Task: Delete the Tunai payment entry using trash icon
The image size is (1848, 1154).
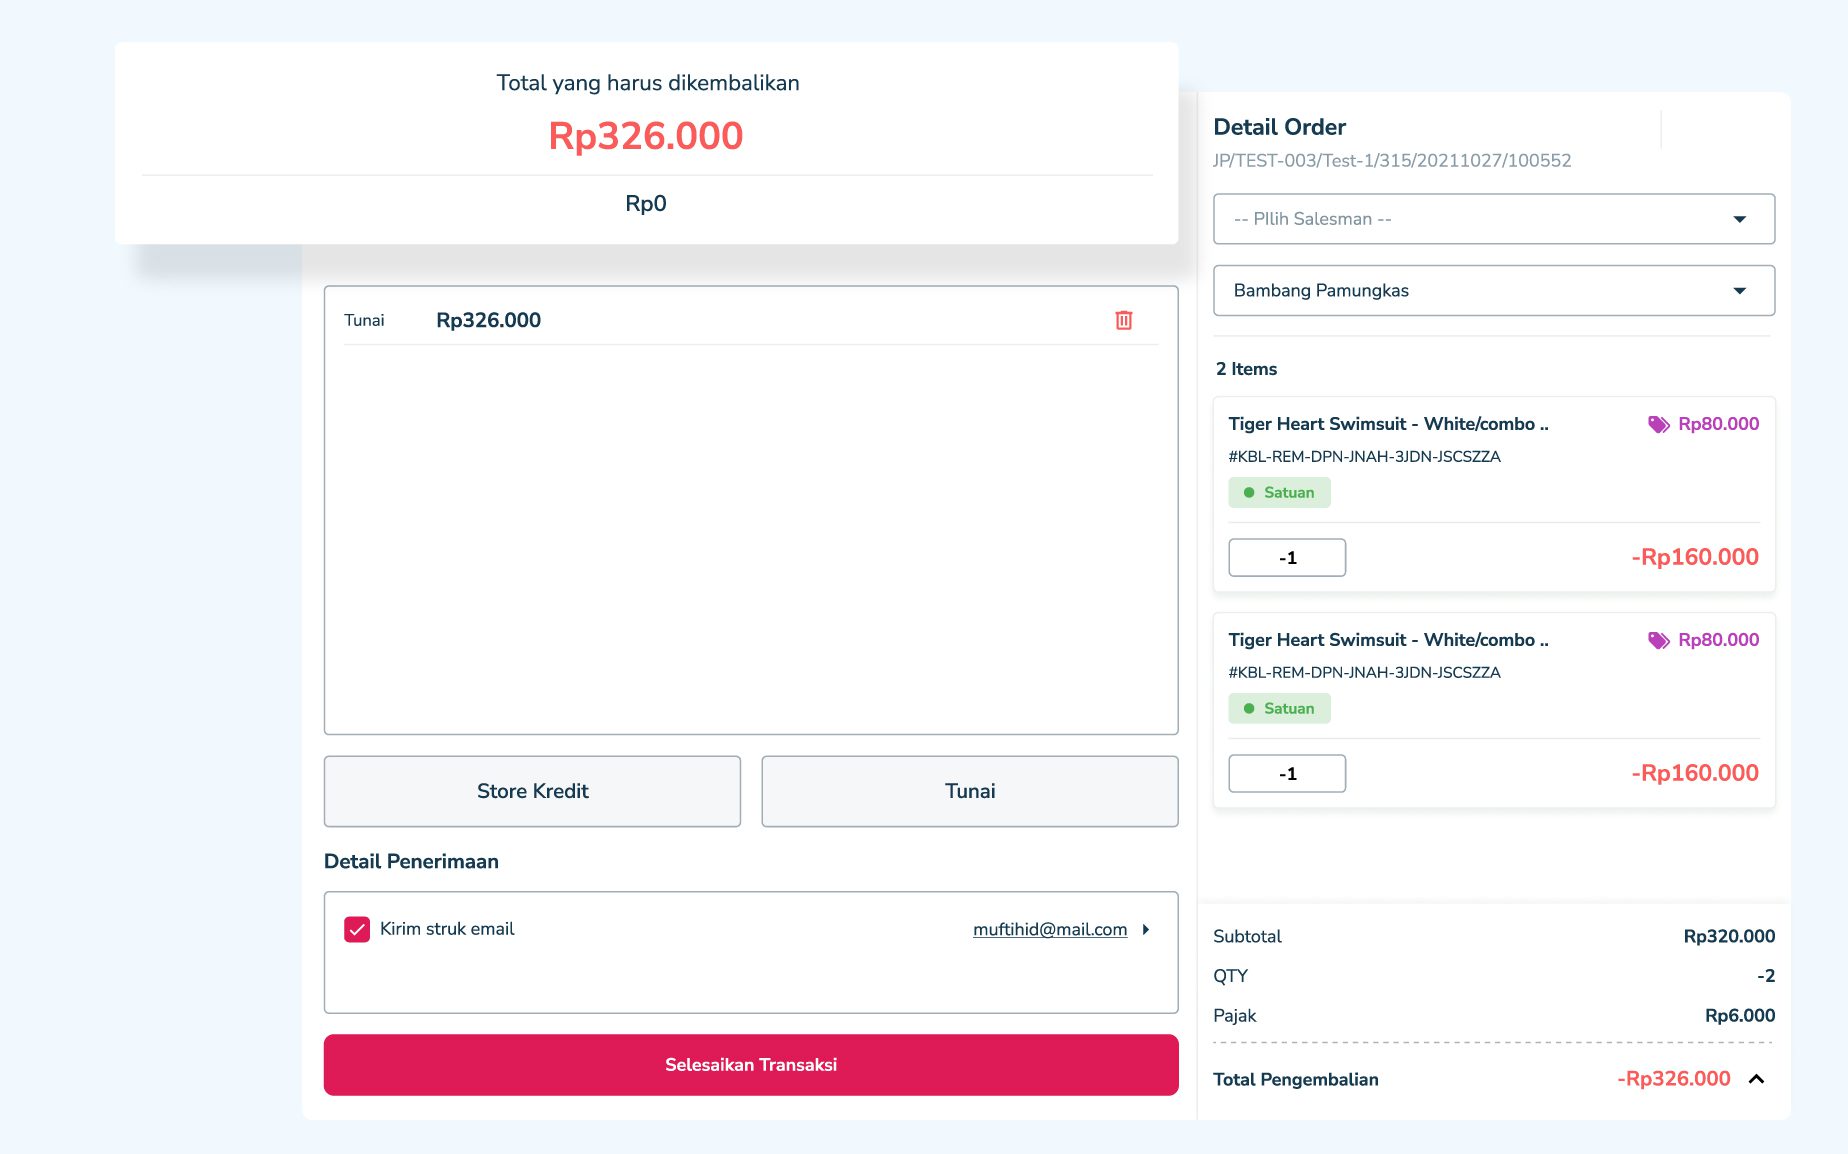Action: 1124,320
